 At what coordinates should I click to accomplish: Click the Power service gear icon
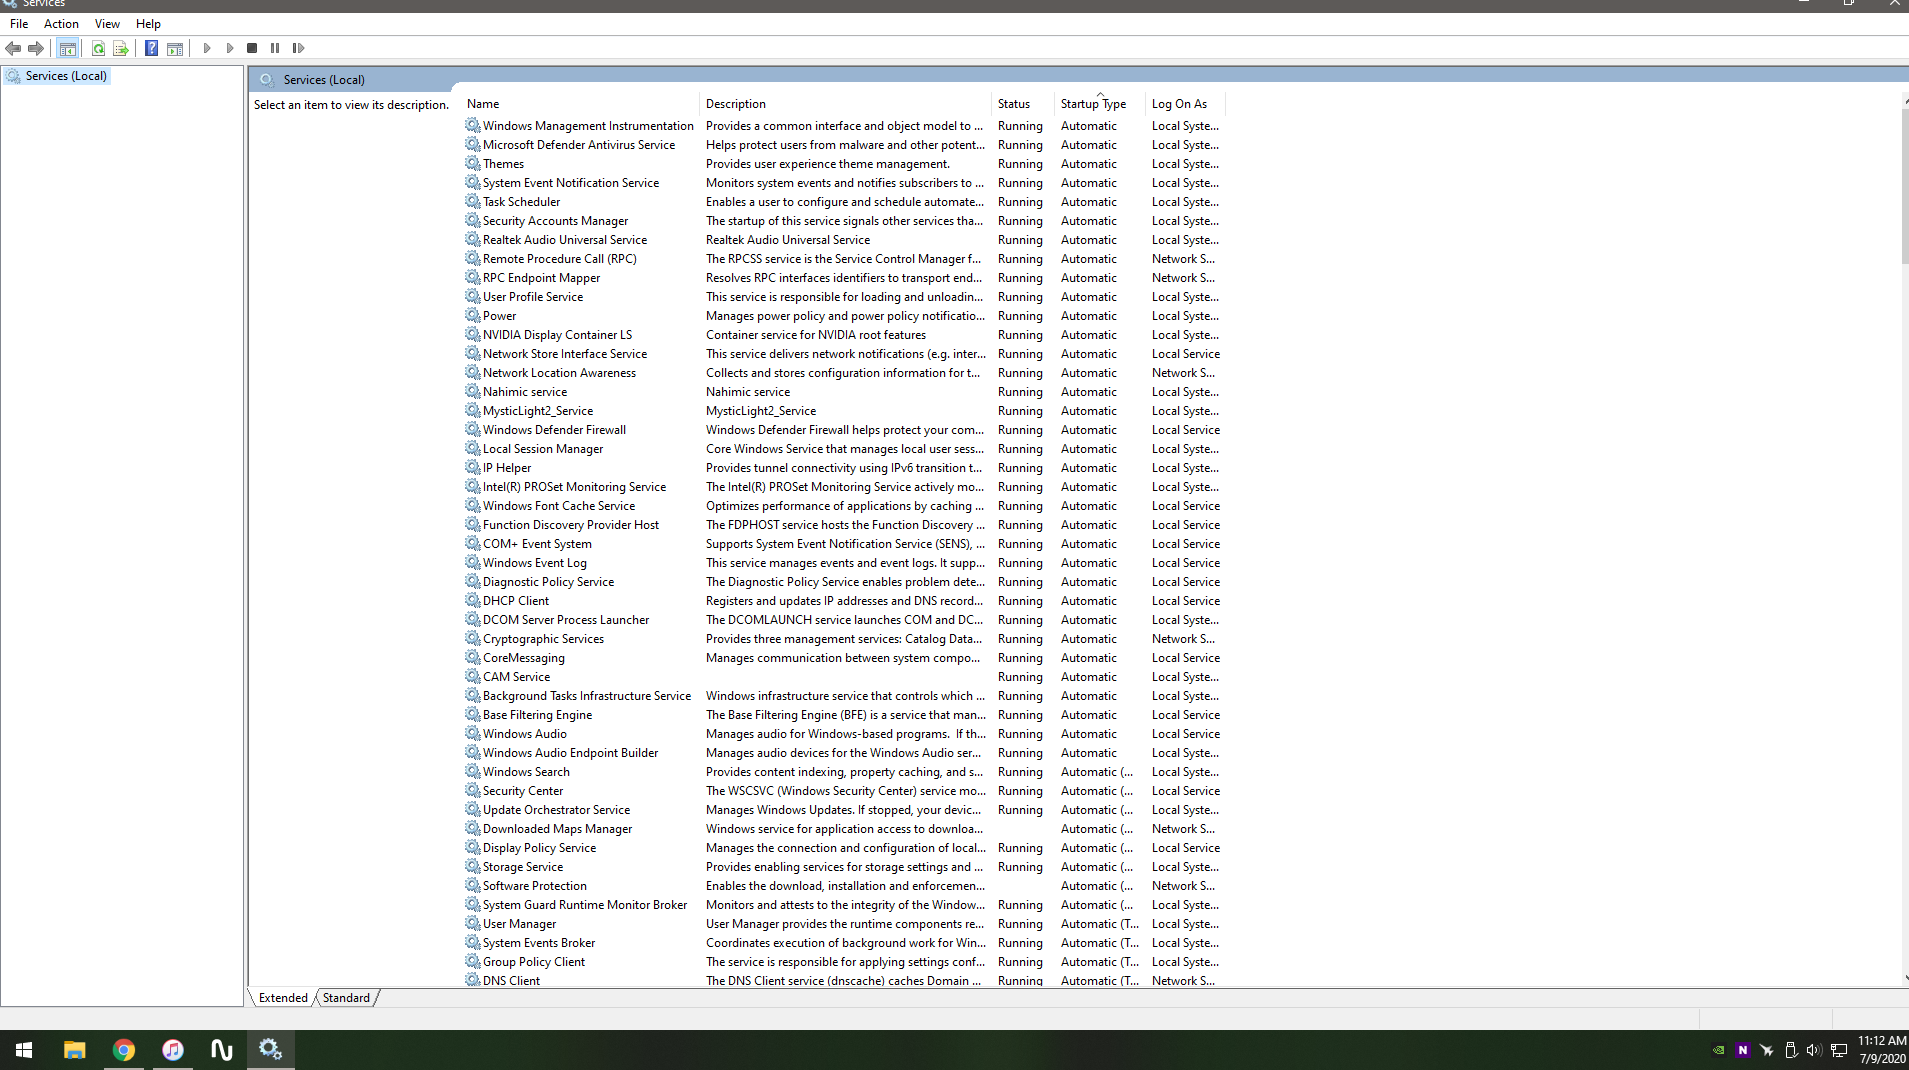472,316
